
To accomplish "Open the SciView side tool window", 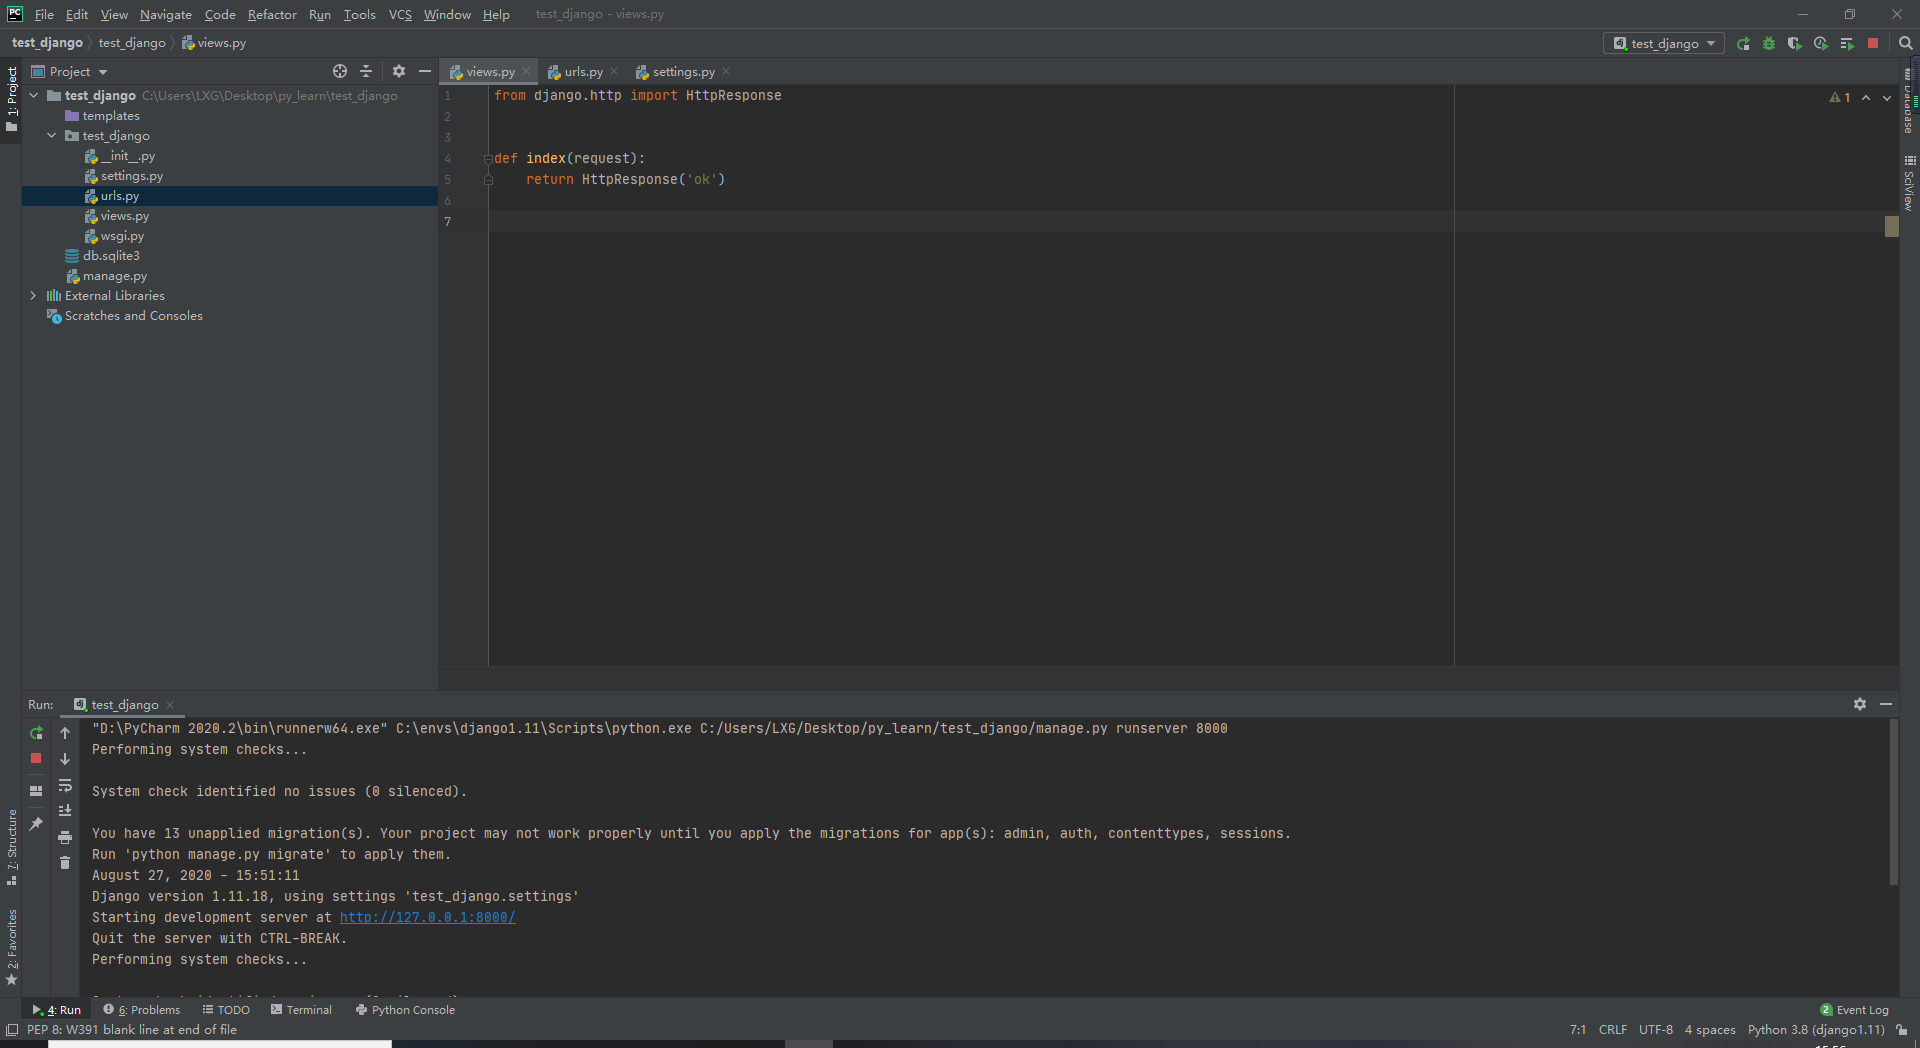I will pyautogui.click(x=1909, y=183).
